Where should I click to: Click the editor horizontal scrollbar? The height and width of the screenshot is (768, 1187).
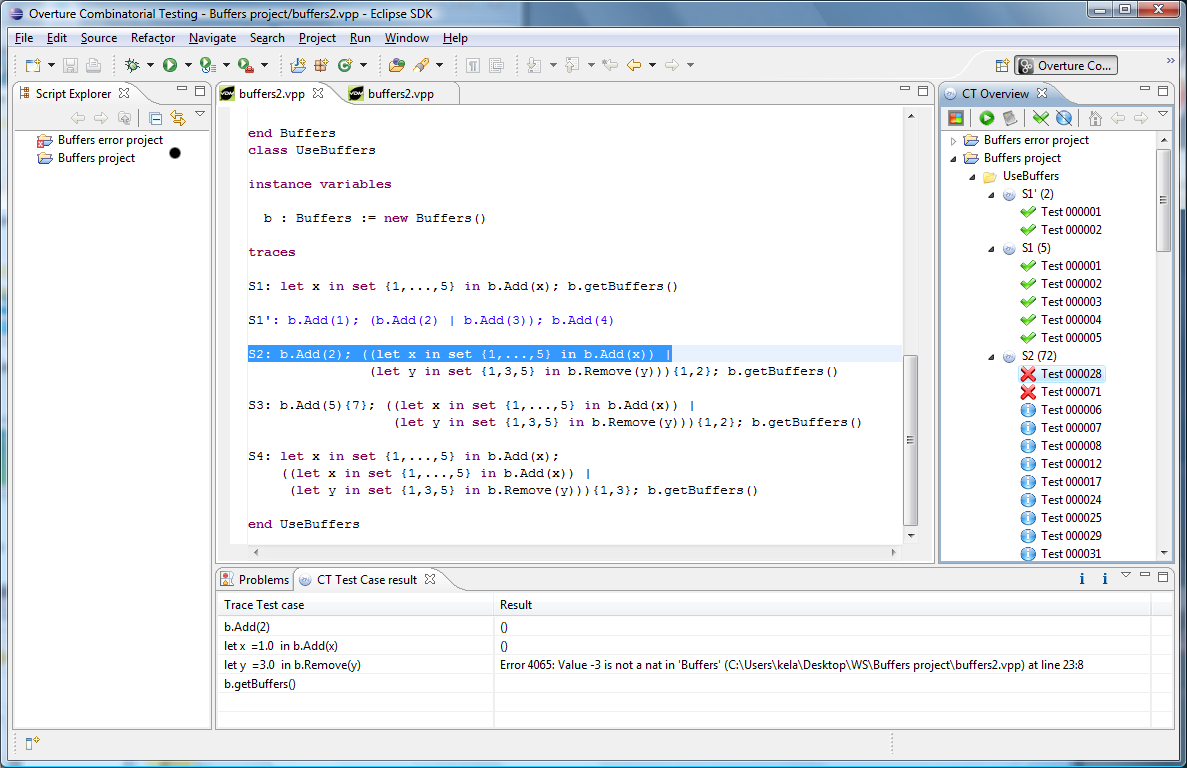[574, 552]
